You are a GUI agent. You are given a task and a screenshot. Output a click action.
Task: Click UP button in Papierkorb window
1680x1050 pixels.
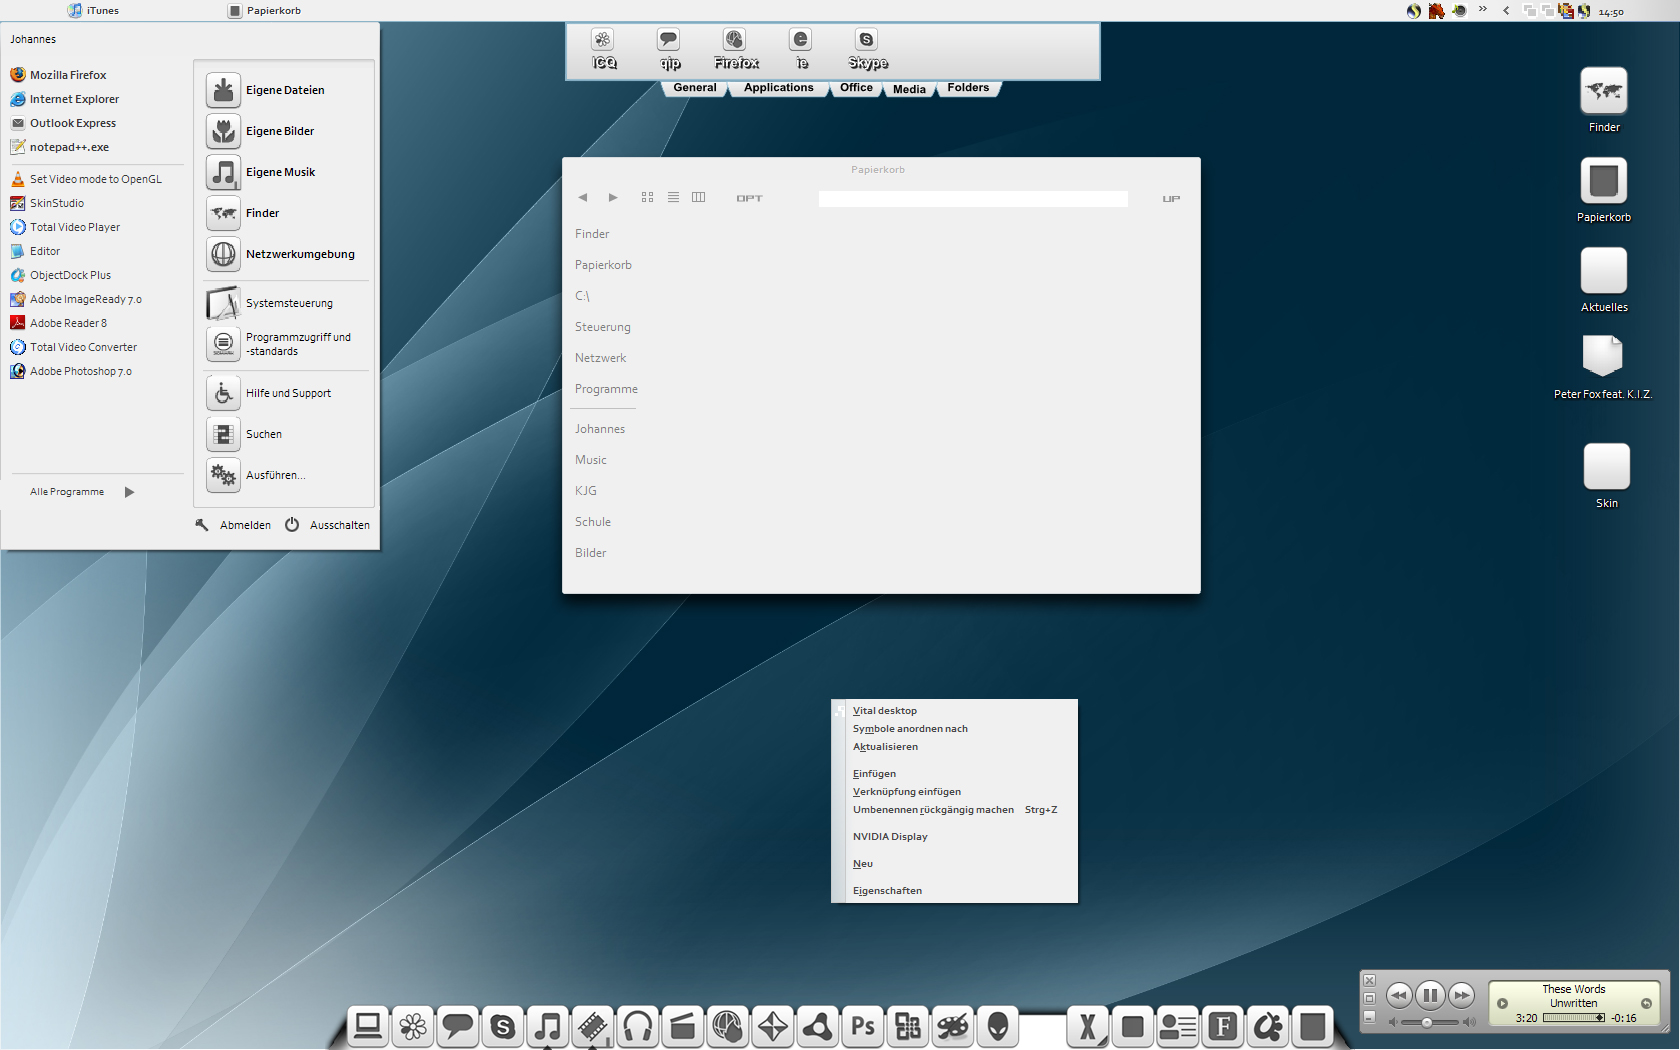[x=1171, y=199]
